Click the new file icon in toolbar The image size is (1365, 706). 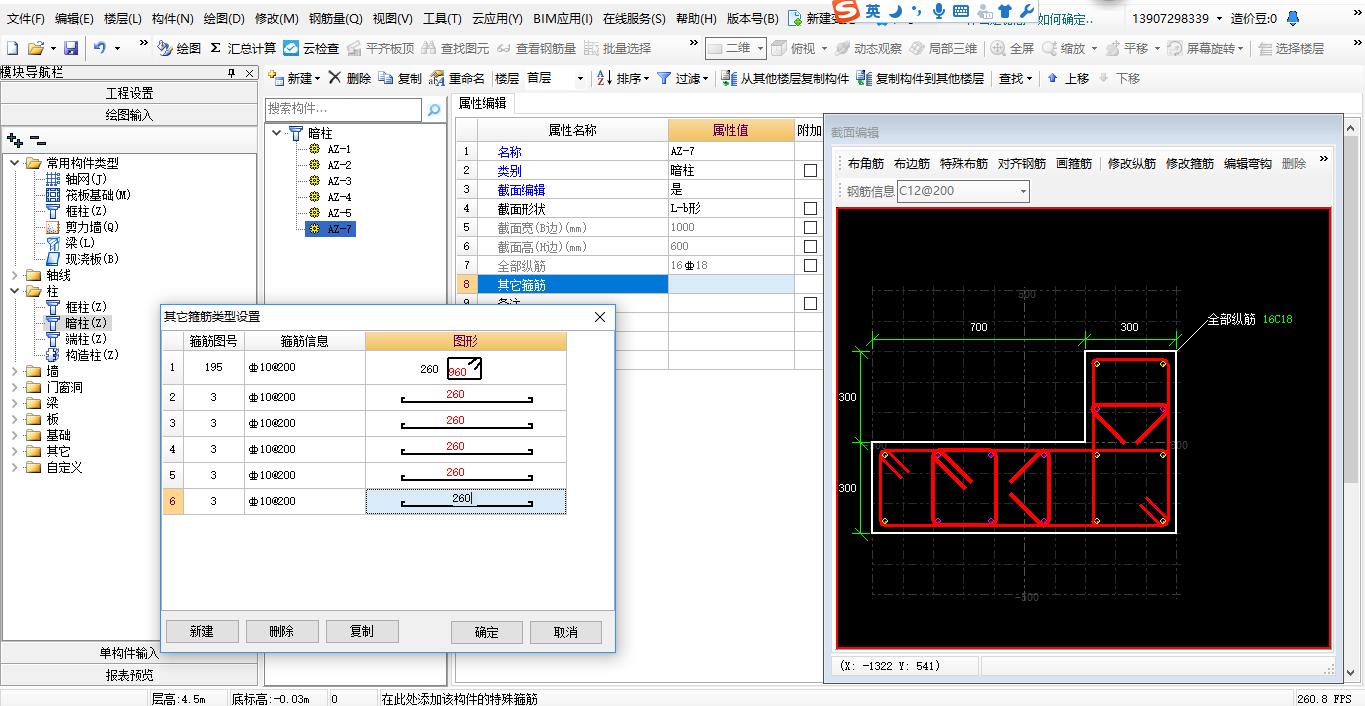pyautogui.click(x=12, y=48)
